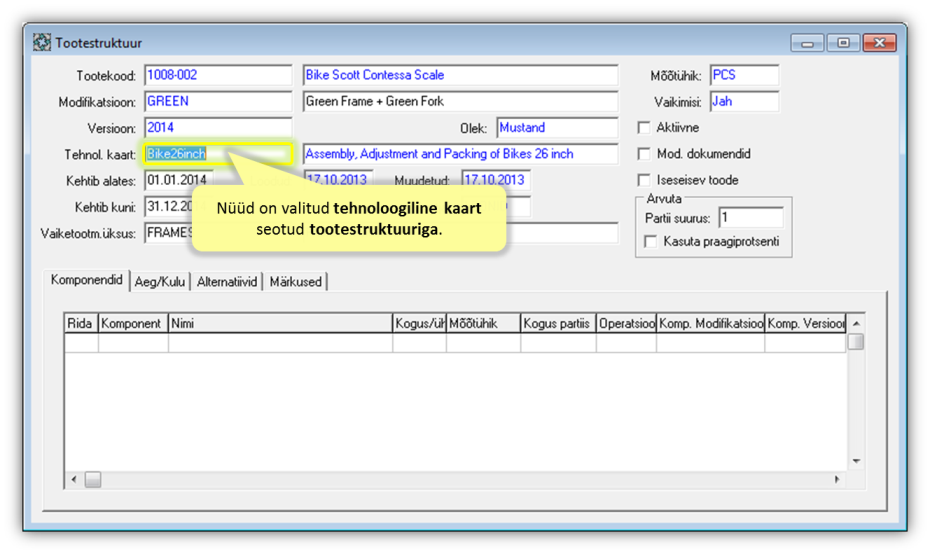Viewport: 930px width, 554px height.
Task: Minimize the Tootestruktuur window
Action: 807,43
